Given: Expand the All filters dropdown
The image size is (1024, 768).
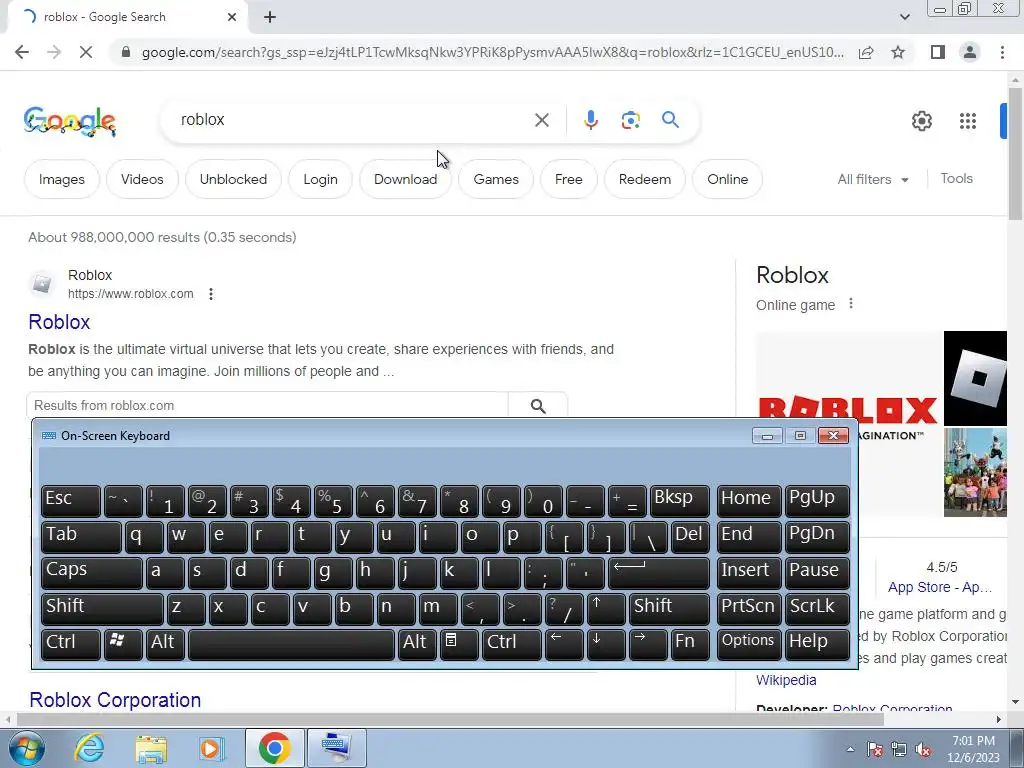Looking at the screenshot, I should point(872,180).
